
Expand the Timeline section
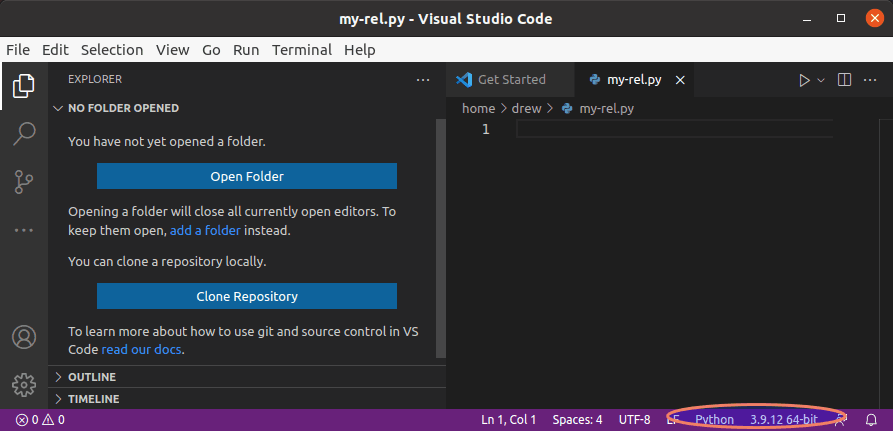click(93, 399)
